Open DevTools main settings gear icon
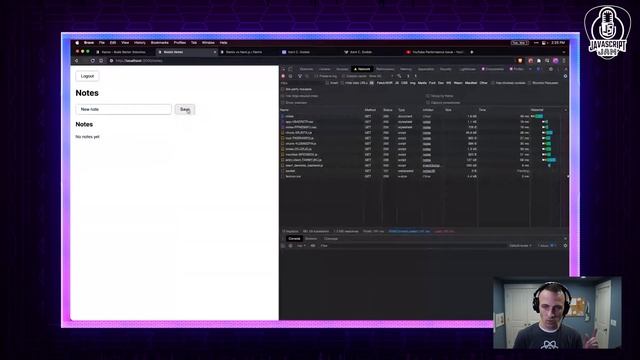640x360 pixels. [x=551, y=69]
